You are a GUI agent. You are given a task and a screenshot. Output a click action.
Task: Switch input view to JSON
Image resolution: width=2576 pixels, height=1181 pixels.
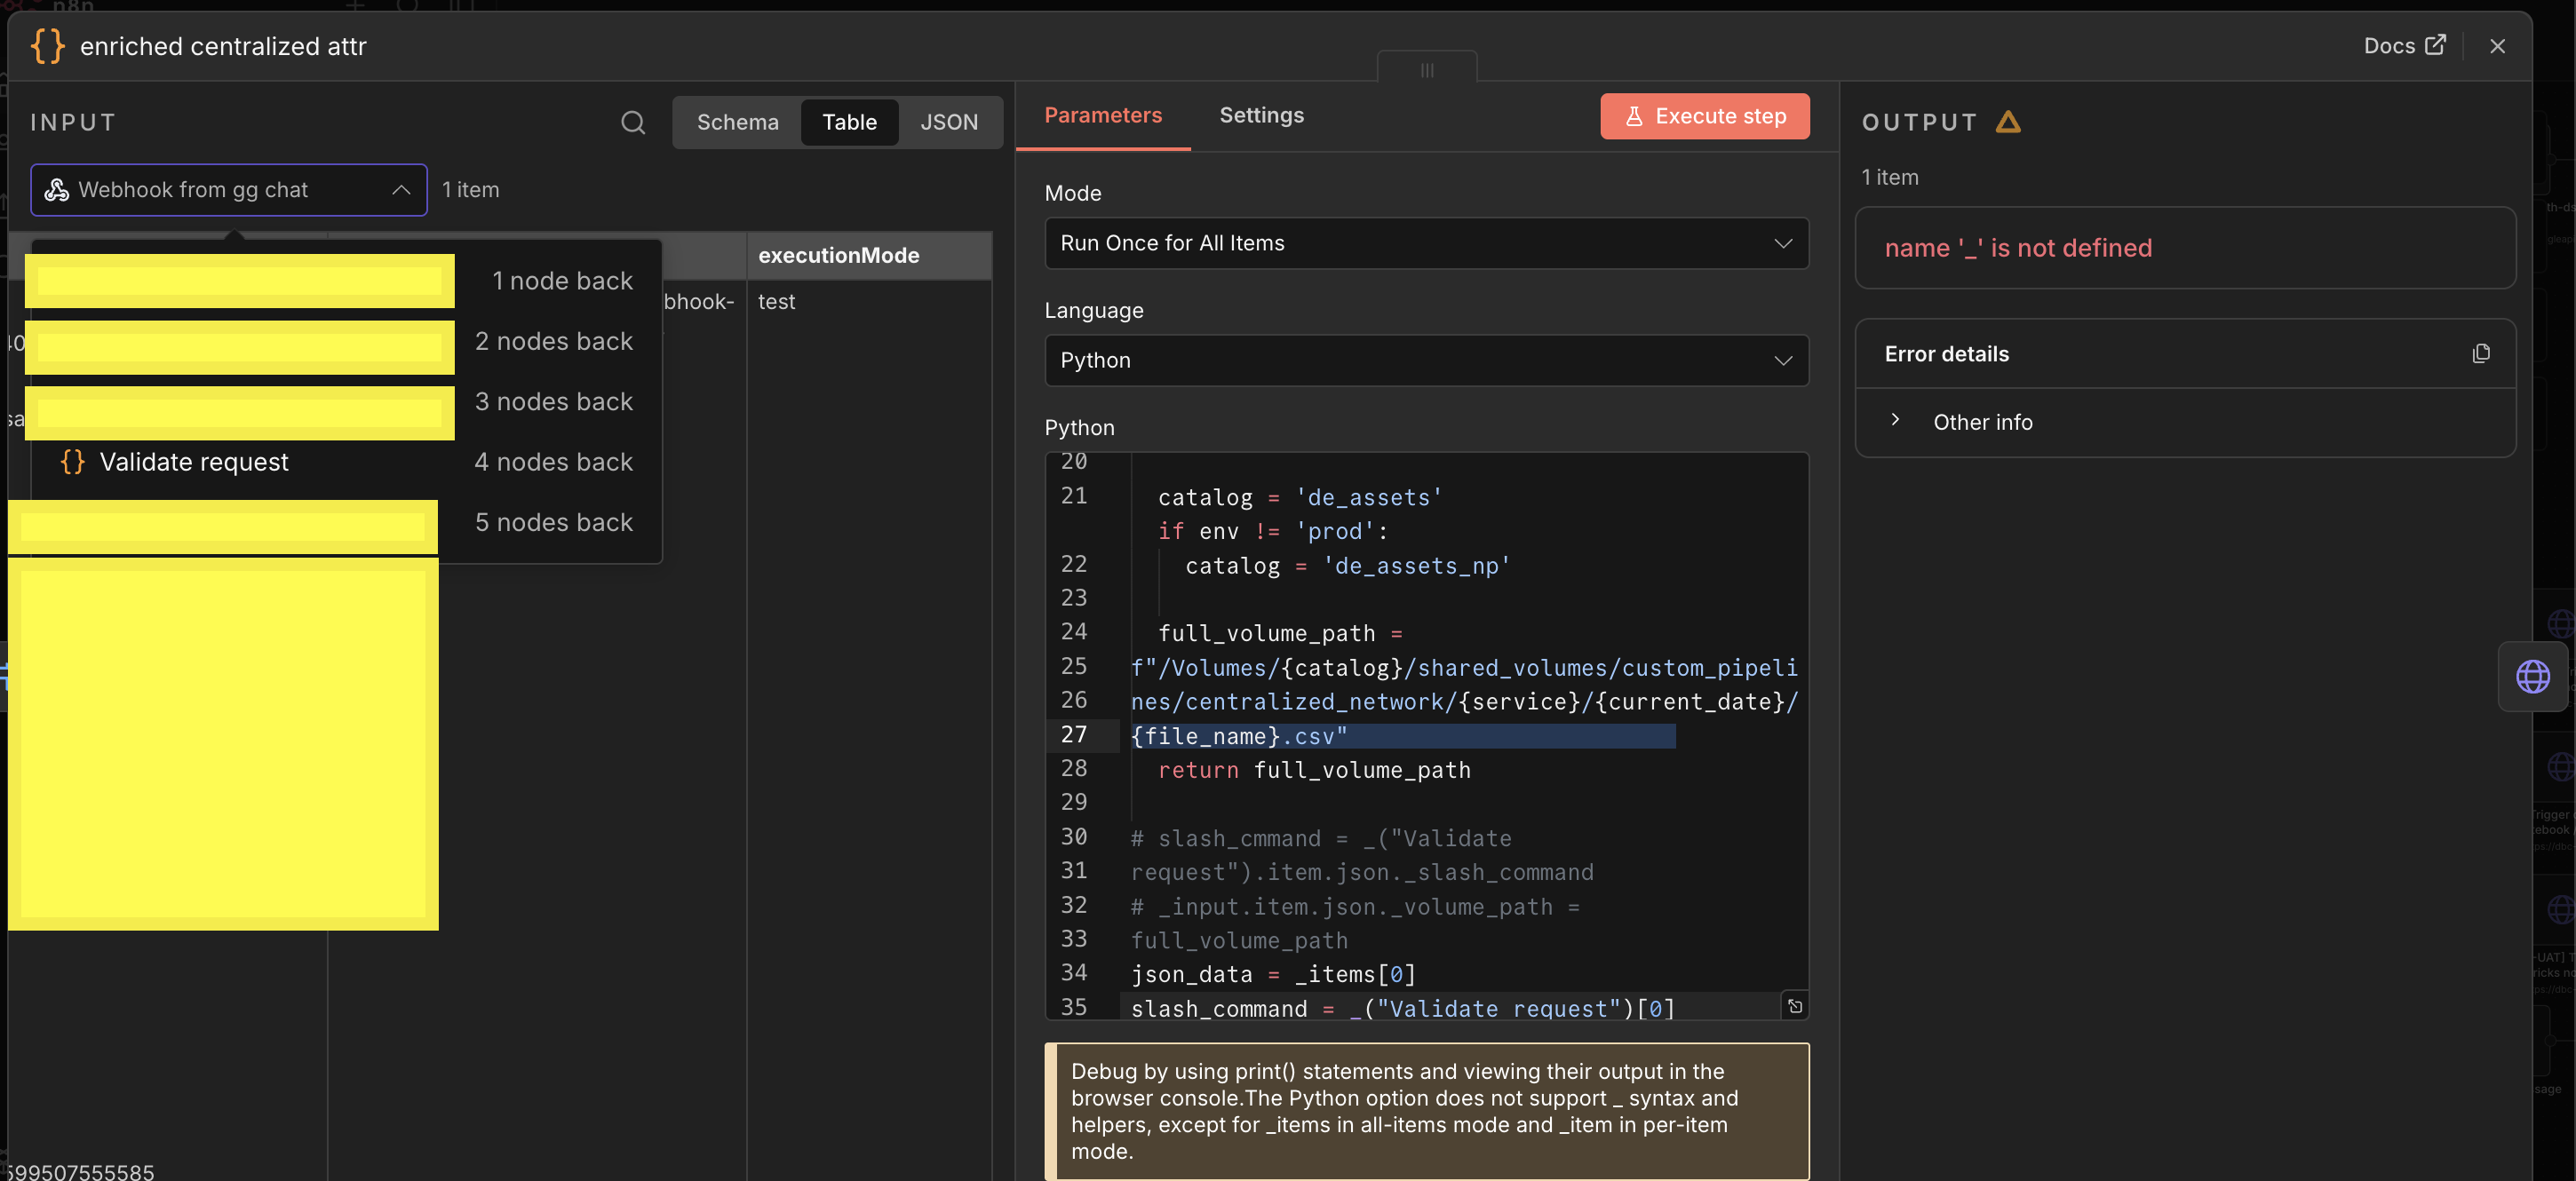[x=948, y=122]
